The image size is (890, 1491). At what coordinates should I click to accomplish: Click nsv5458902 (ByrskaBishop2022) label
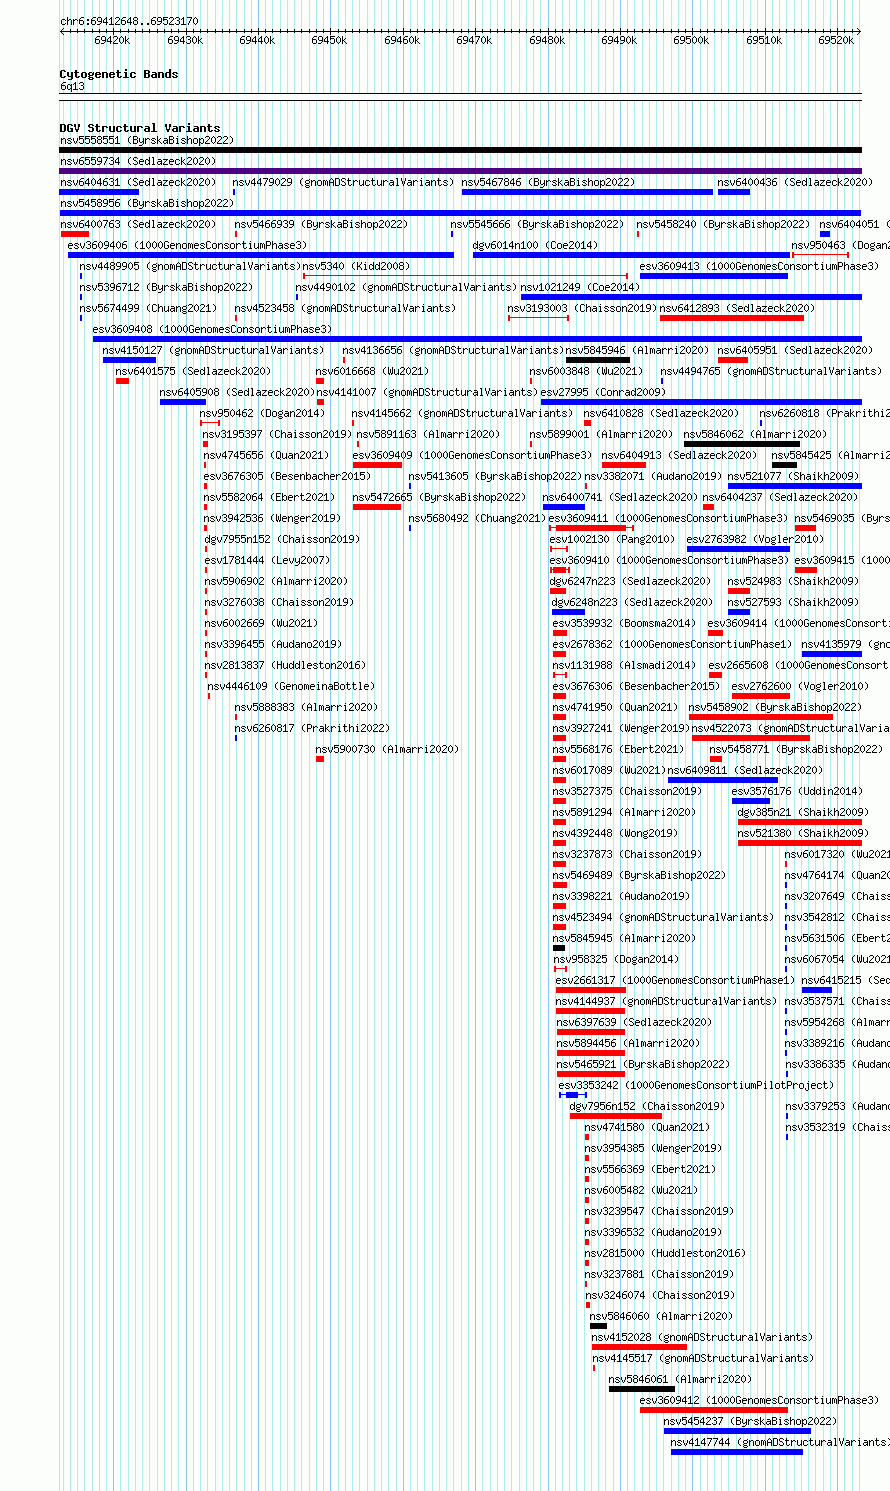774,708
